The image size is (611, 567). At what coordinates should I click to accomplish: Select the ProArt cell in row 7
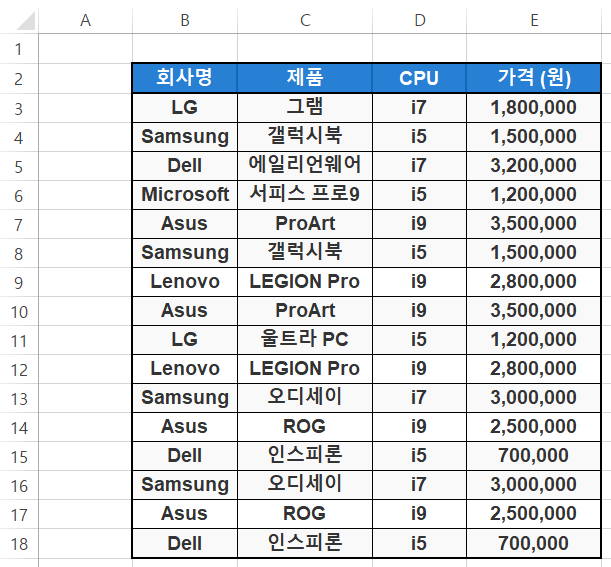coord(305,224)
